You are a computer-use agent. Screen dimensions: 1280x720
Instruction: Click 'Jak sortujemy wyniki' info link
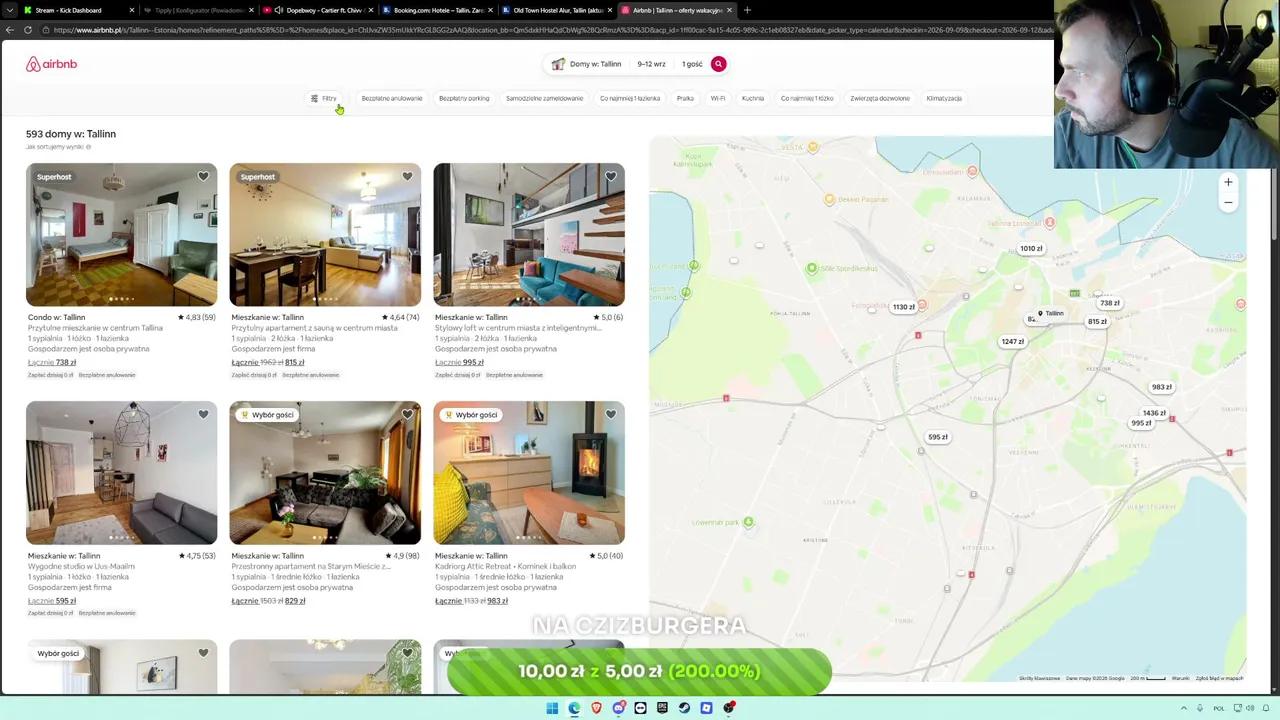tap(58, 147)
